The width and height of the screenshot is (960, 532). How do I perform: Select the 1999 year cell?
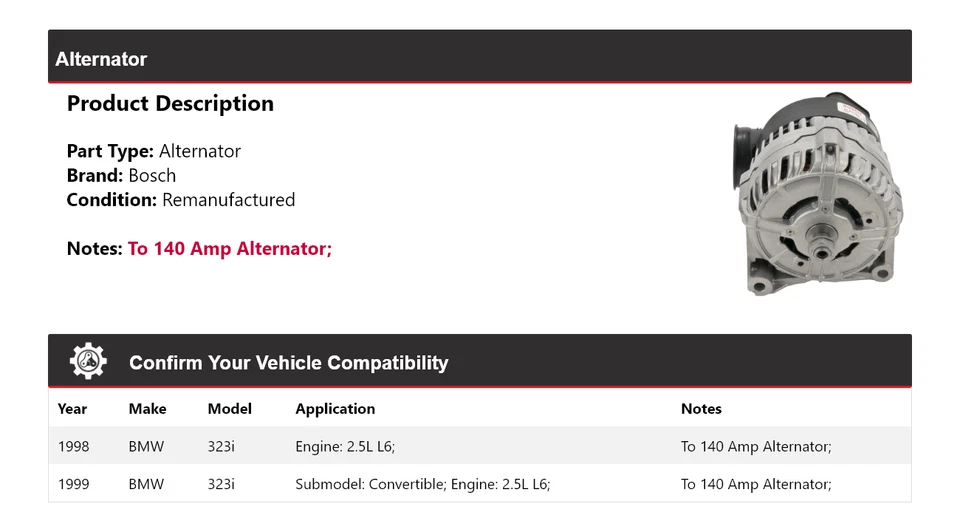tap(73, 484)
